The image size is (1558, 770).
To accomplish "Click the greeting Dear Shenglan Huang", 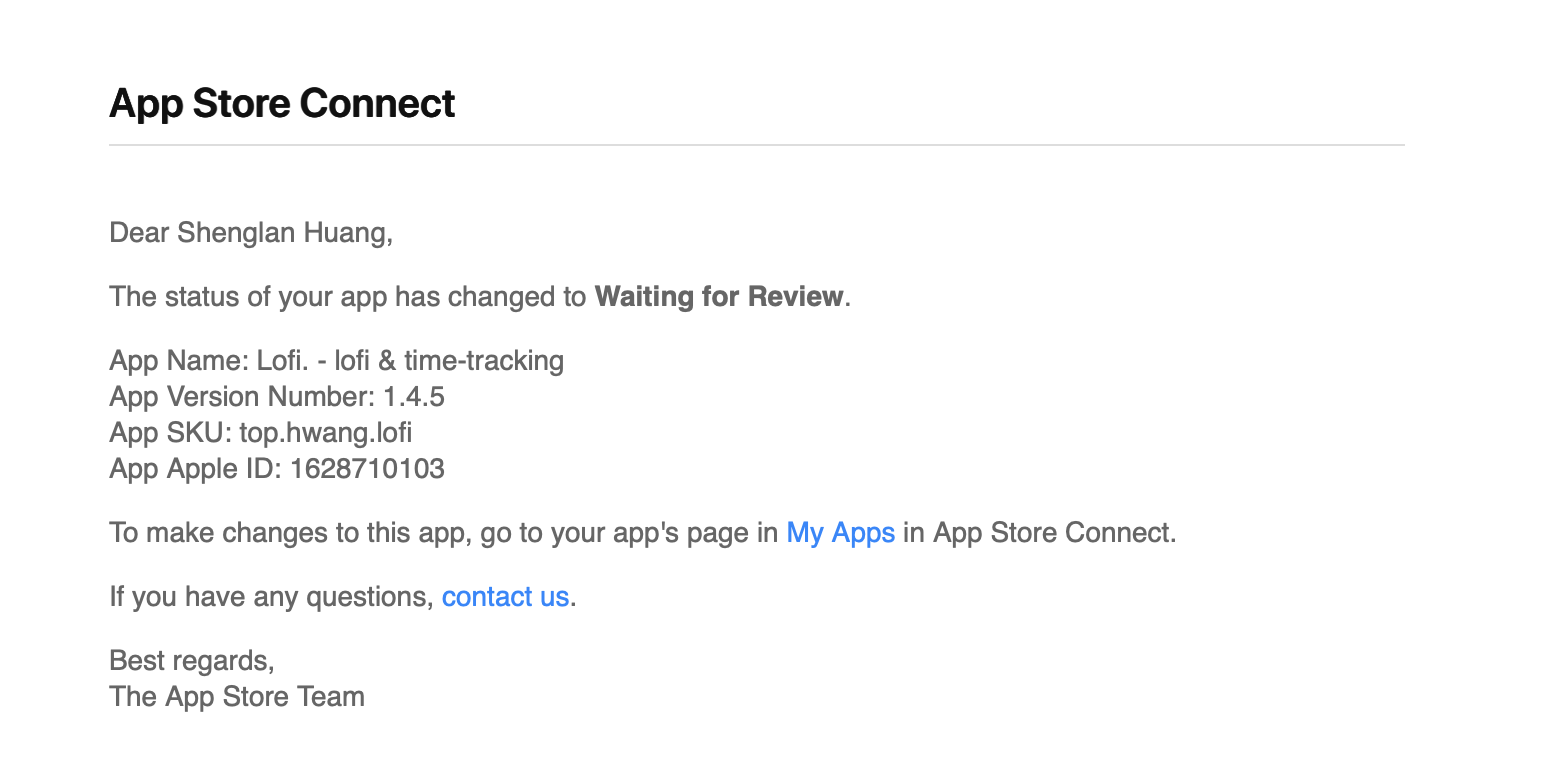I will [251, 233].
